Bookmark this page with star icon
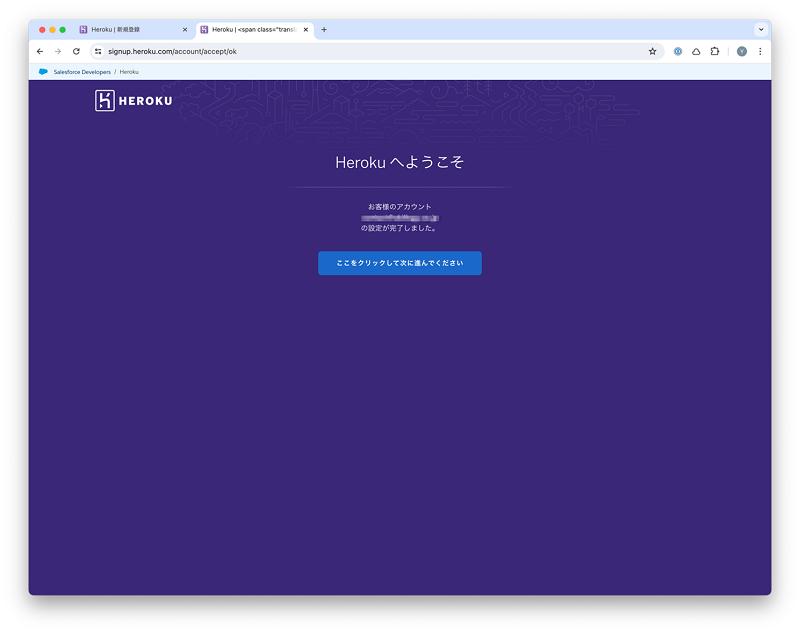This screenshot has height=633, width=800. pos(652,51)
